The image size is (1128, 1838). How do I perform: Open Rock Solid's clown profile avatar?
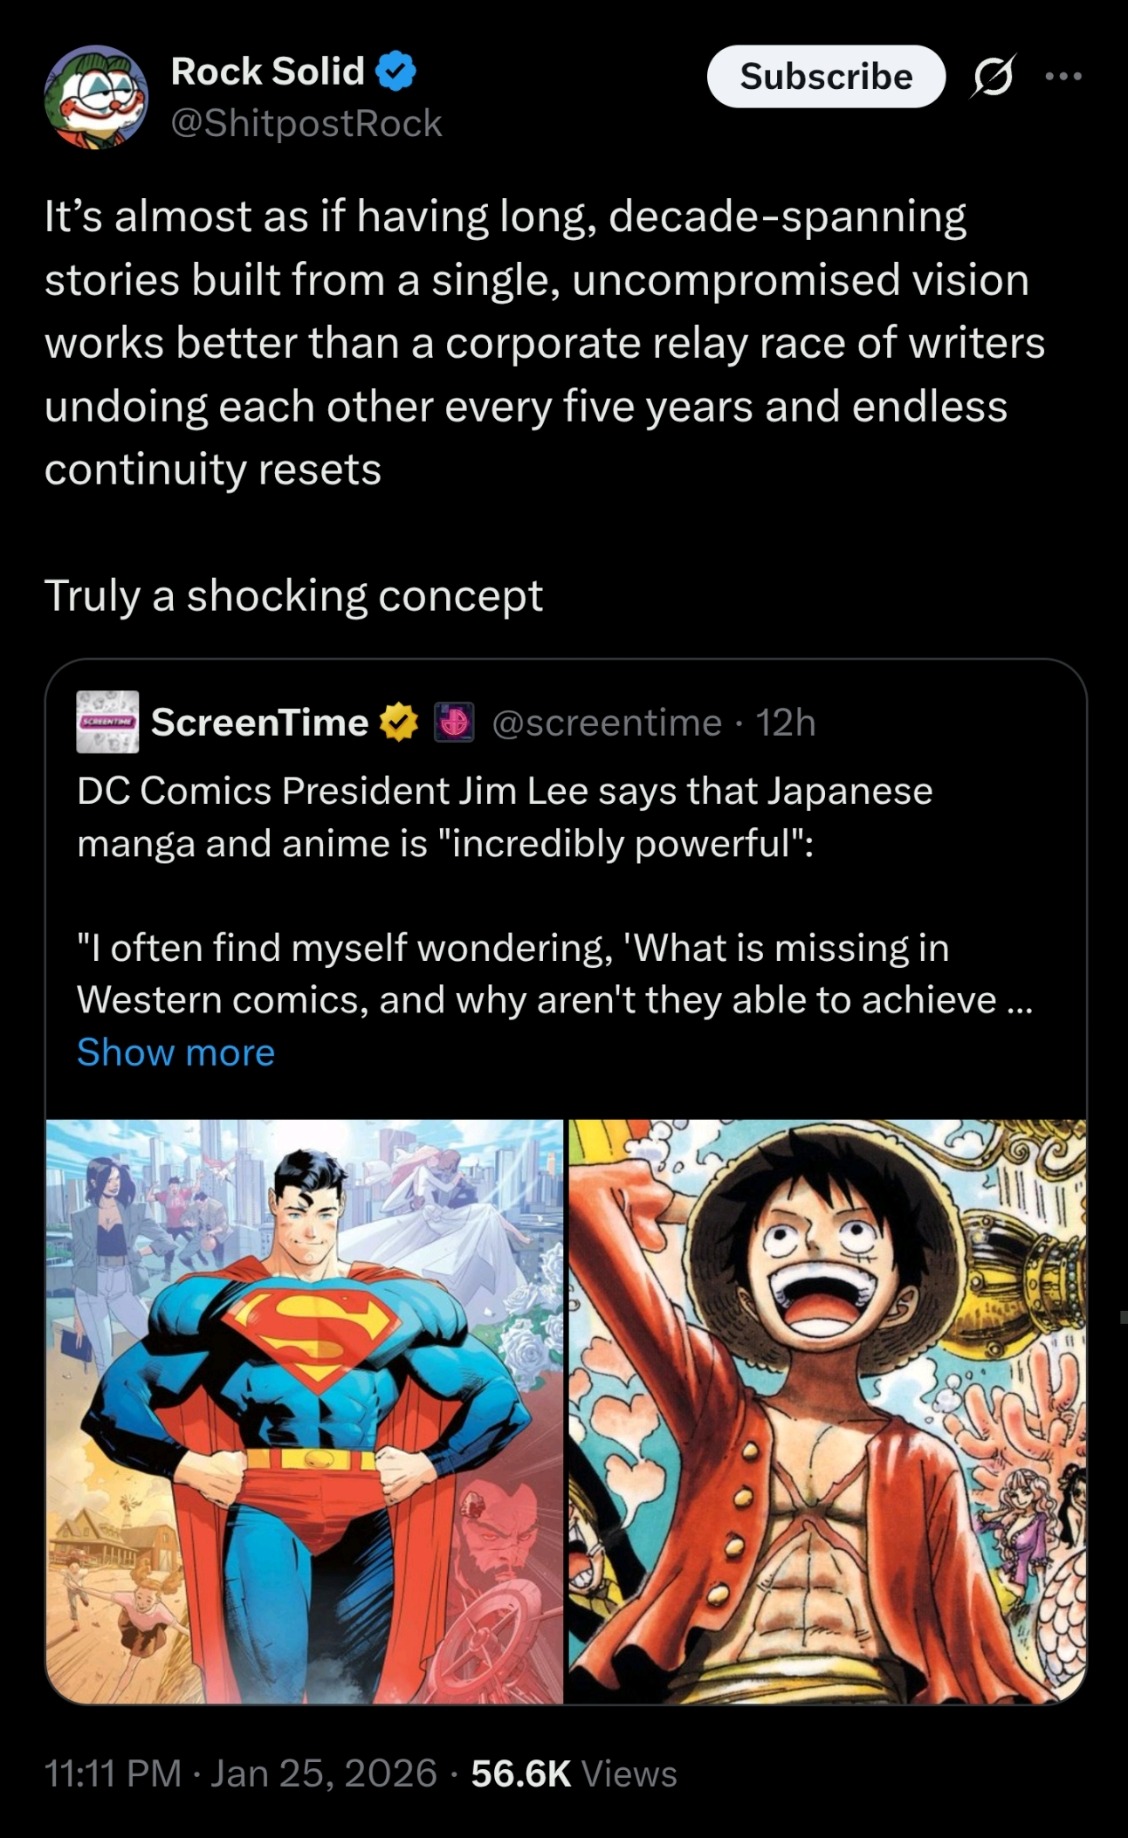pyautogui.click(x=96, y=97)
